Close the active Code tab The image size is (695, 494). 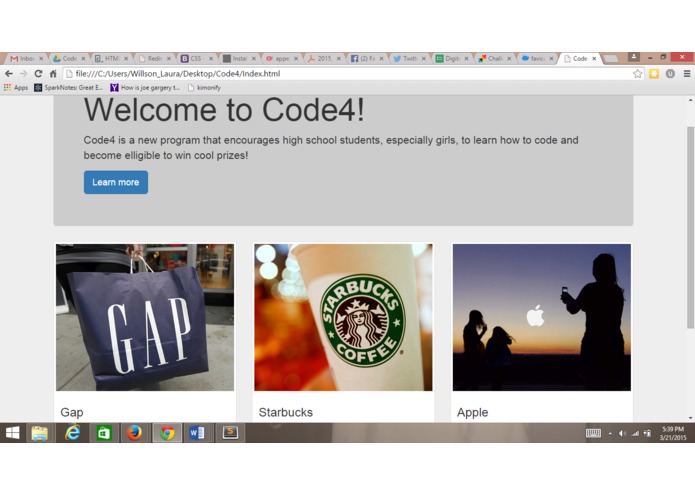tap(594, 58)
